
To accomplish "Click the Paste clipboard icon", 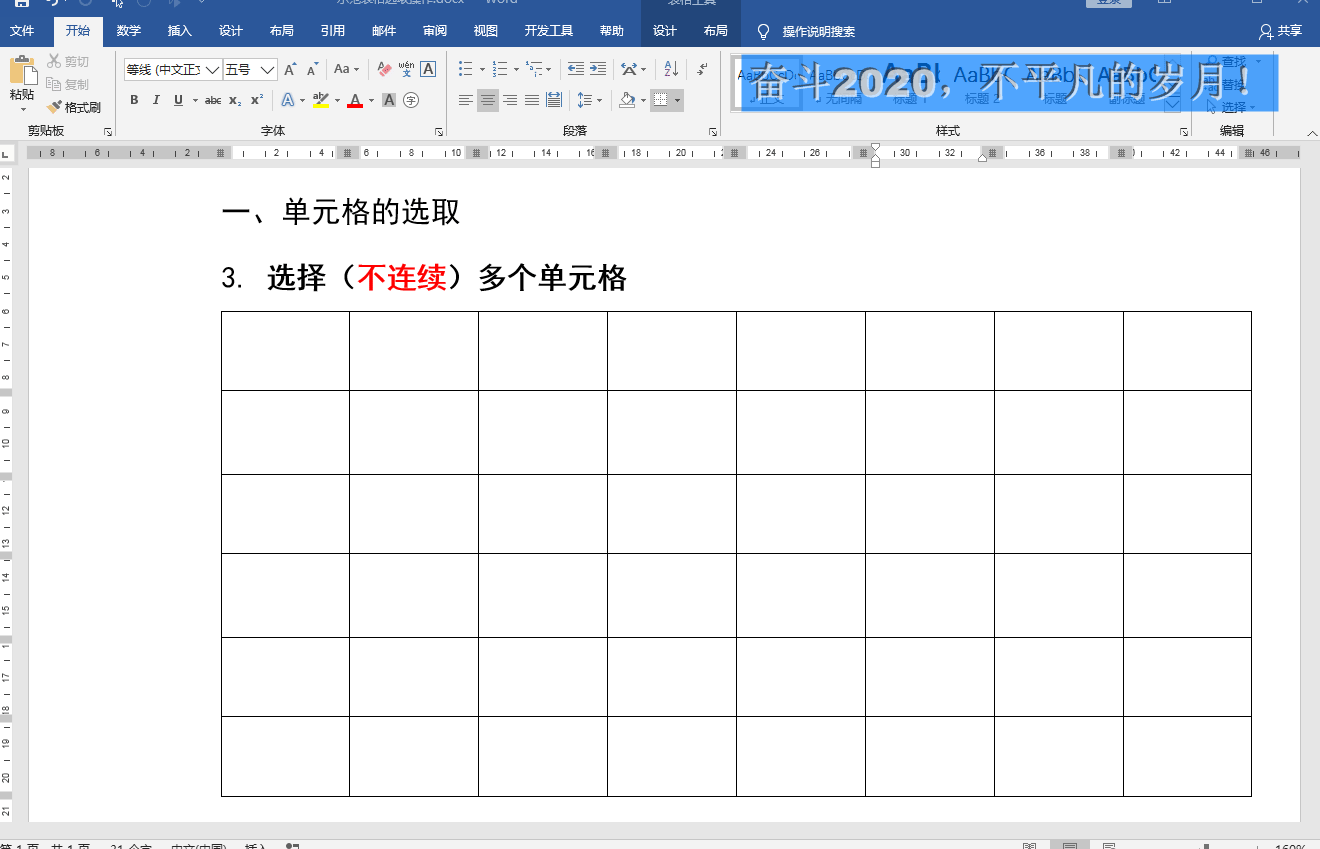I will 22,70.
